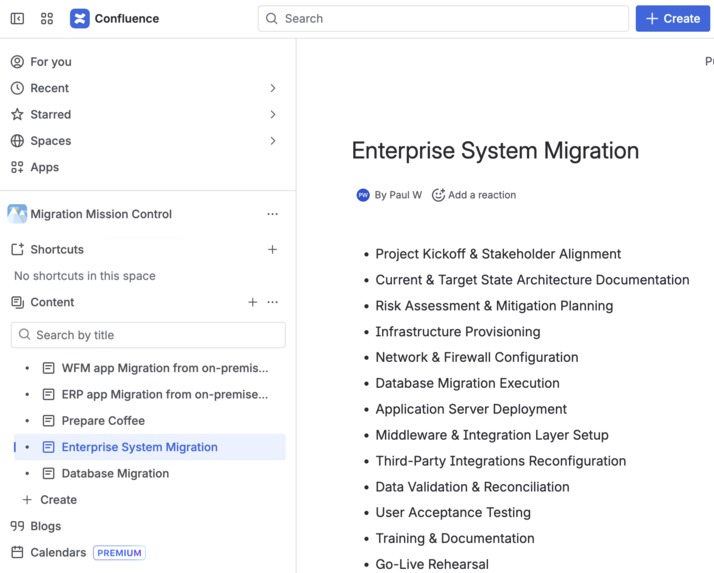Open the Blogs section

tap(46, 527)
